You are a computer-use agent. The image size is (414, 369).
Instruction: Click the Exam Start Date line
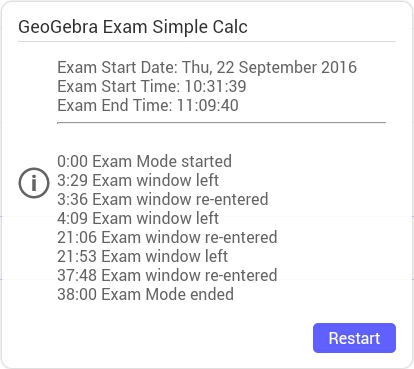tap(207, 67)
